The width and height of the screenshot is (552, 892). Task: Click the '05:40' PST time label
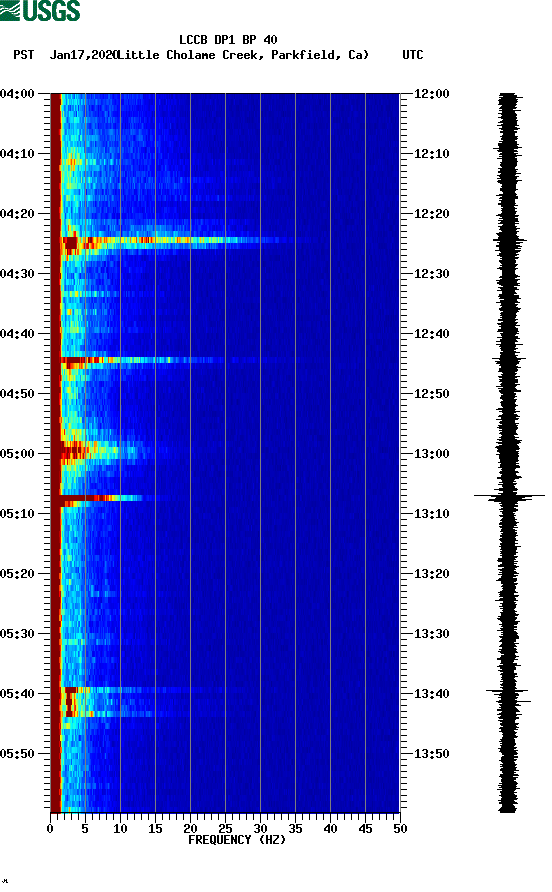17,693
